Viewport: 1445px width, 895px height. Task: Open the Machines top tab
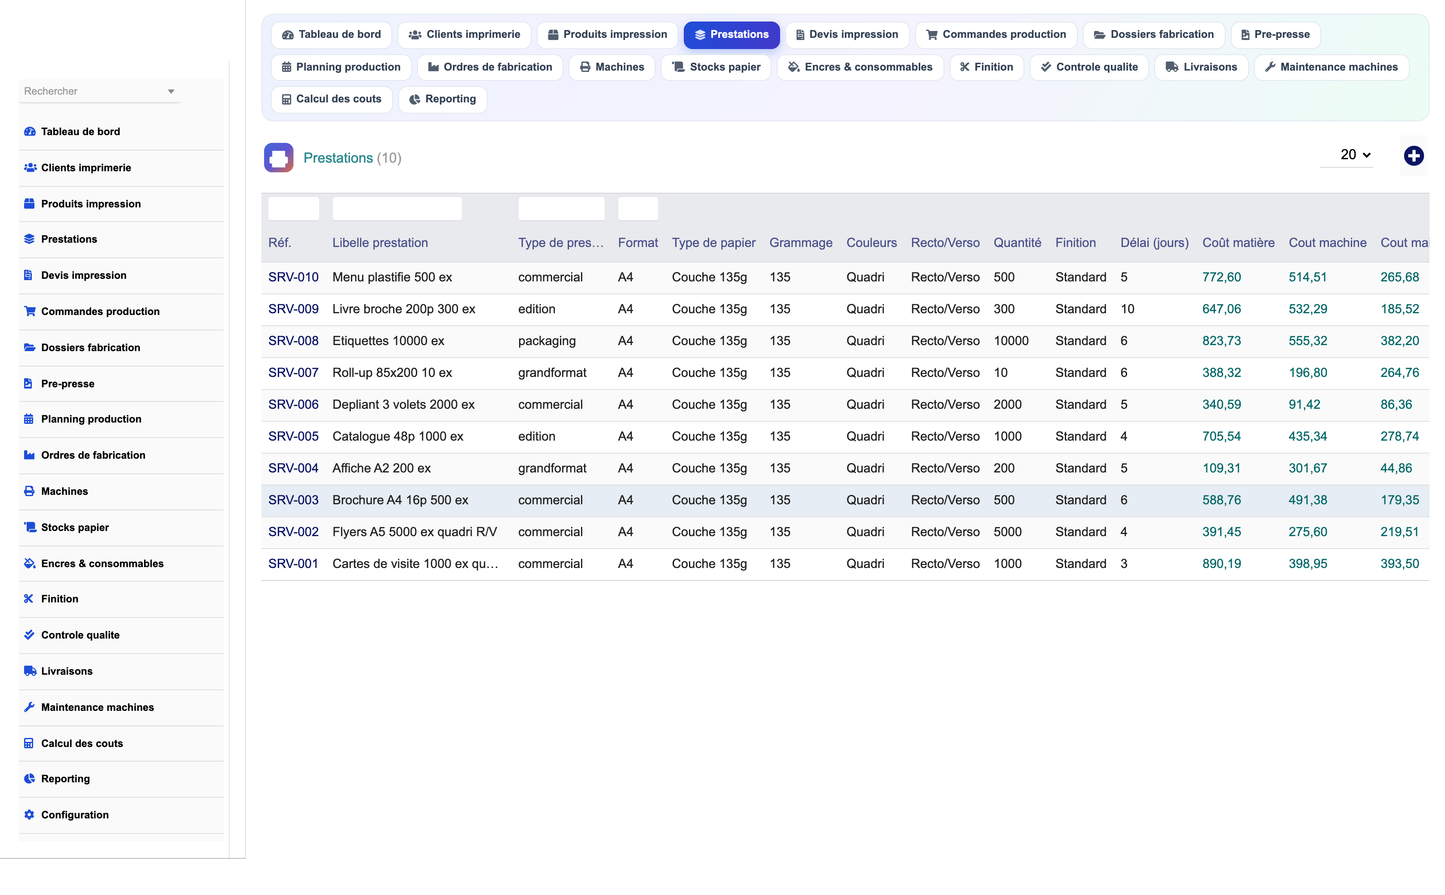pos(612,67)
